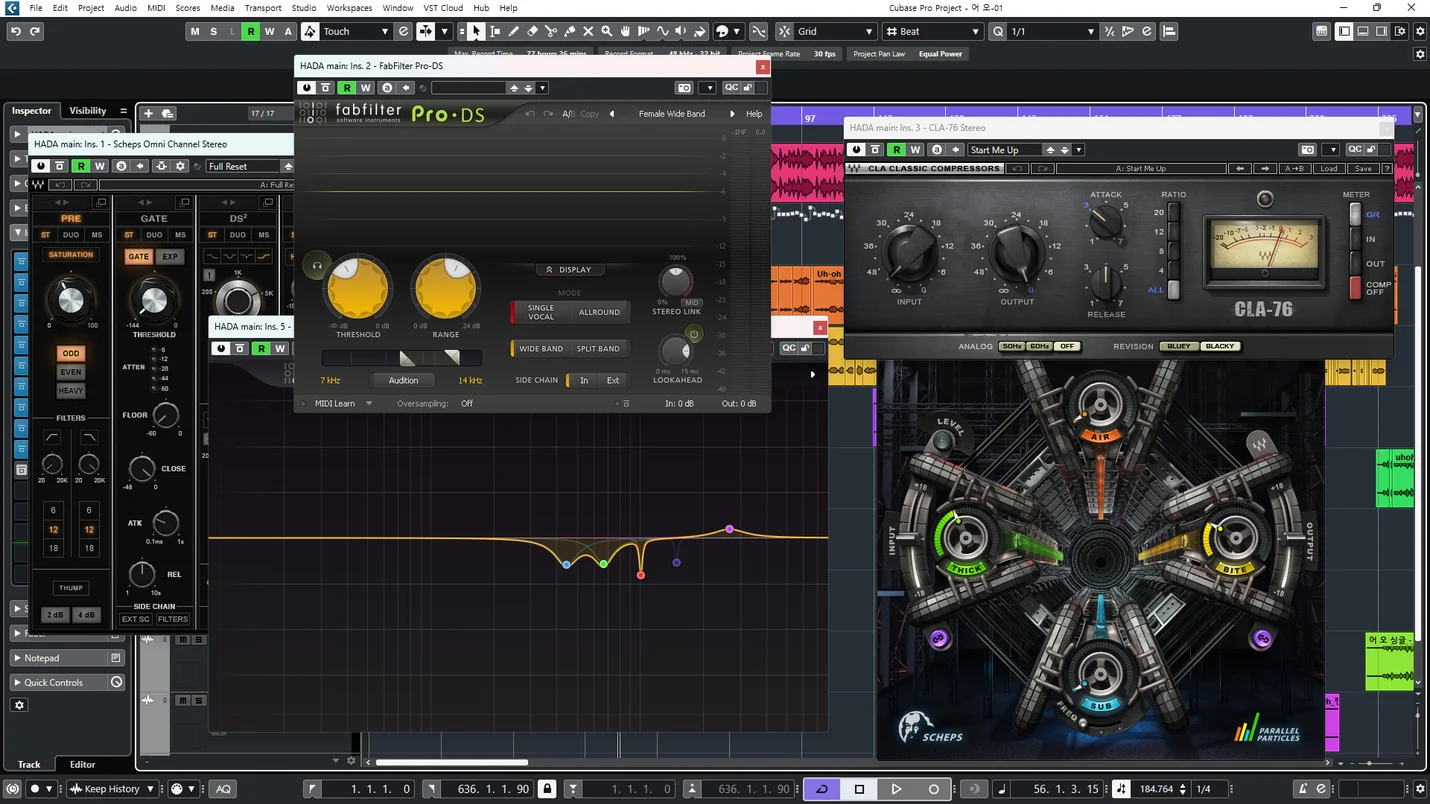Select Allround mode in Pro-DS
This screenshot has width=1430, height=804.
pyautogui.click(x=599, y=312)
